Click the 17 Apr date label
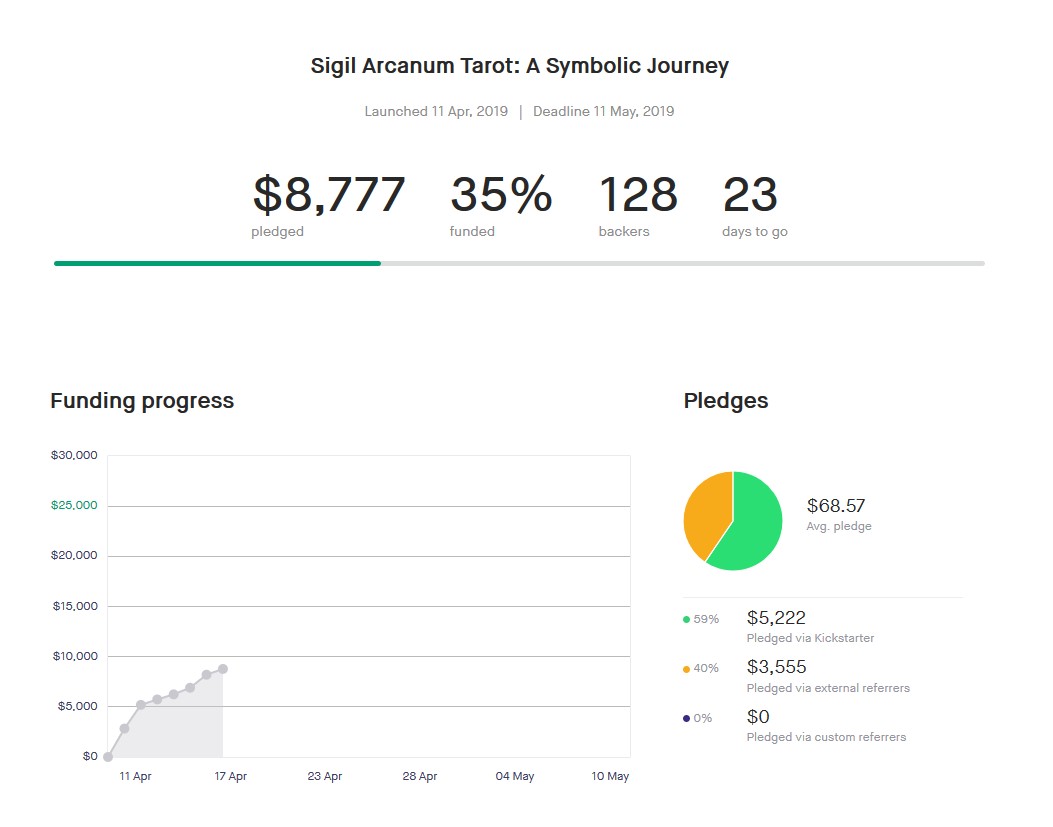This screenshot has width=1053, height=827. 230,776
